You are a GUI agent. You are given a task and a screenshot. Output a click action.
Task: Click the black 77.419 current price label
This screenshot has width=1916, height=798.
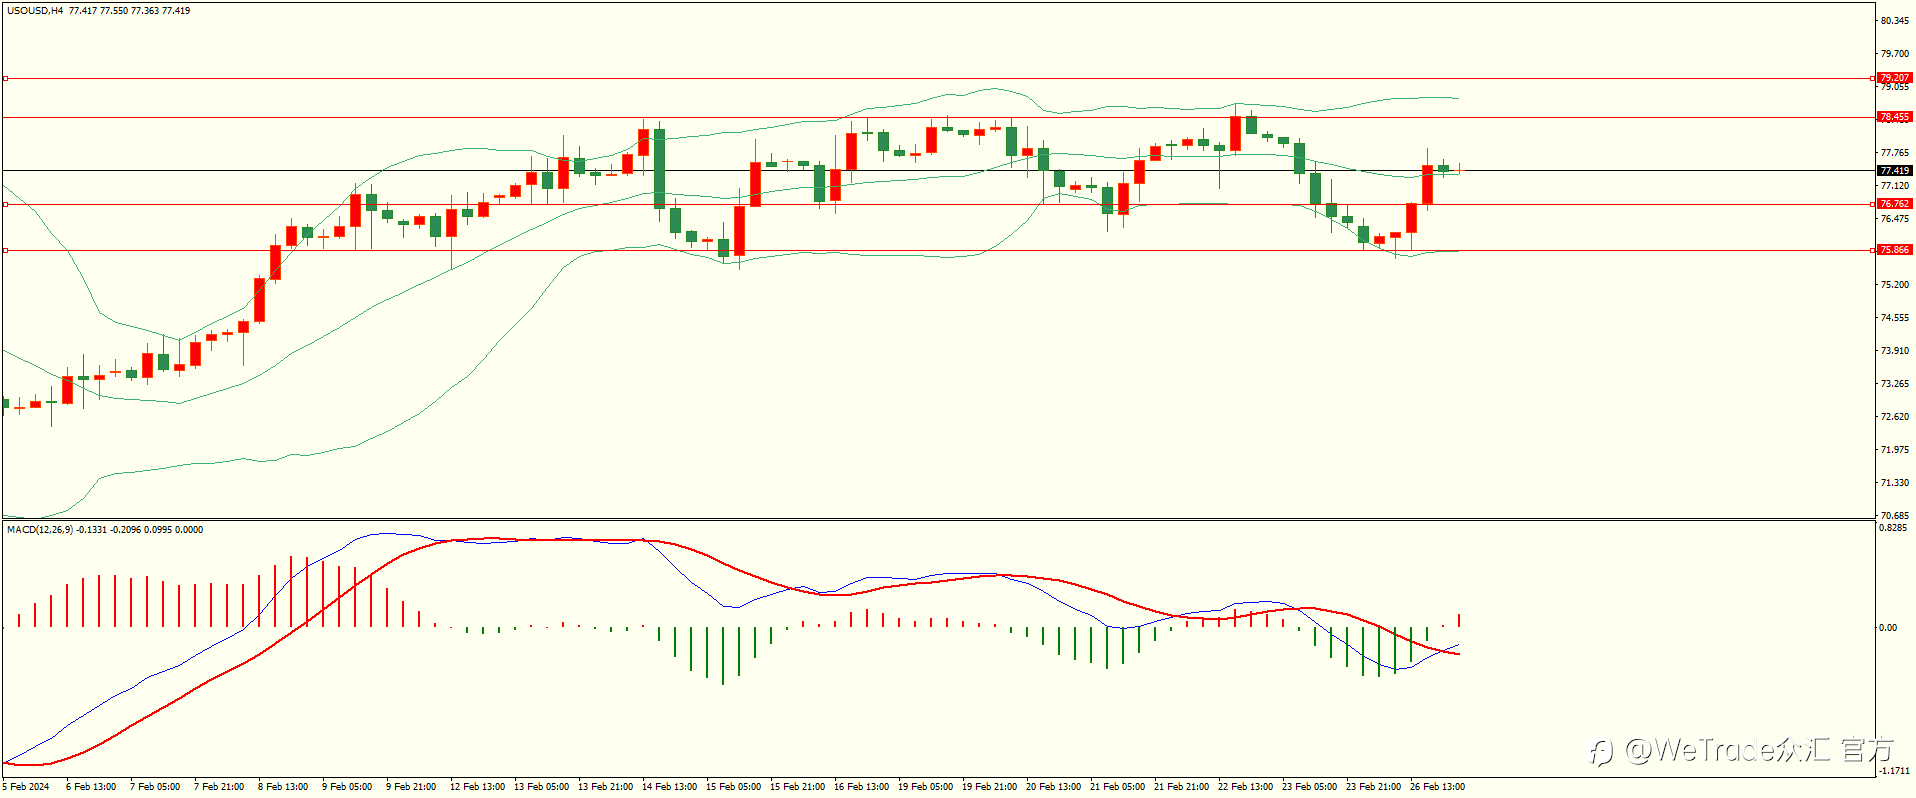point(1894,171)
